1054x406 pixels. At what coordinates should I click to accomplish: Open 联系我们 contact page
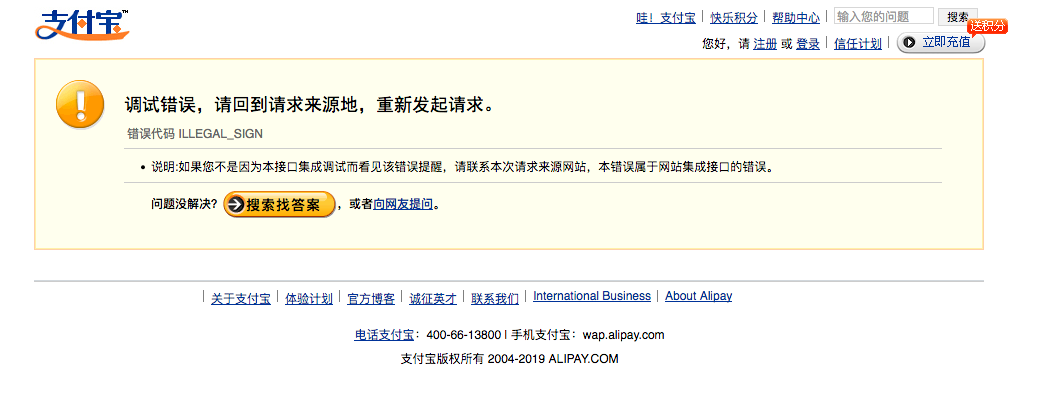495,298
